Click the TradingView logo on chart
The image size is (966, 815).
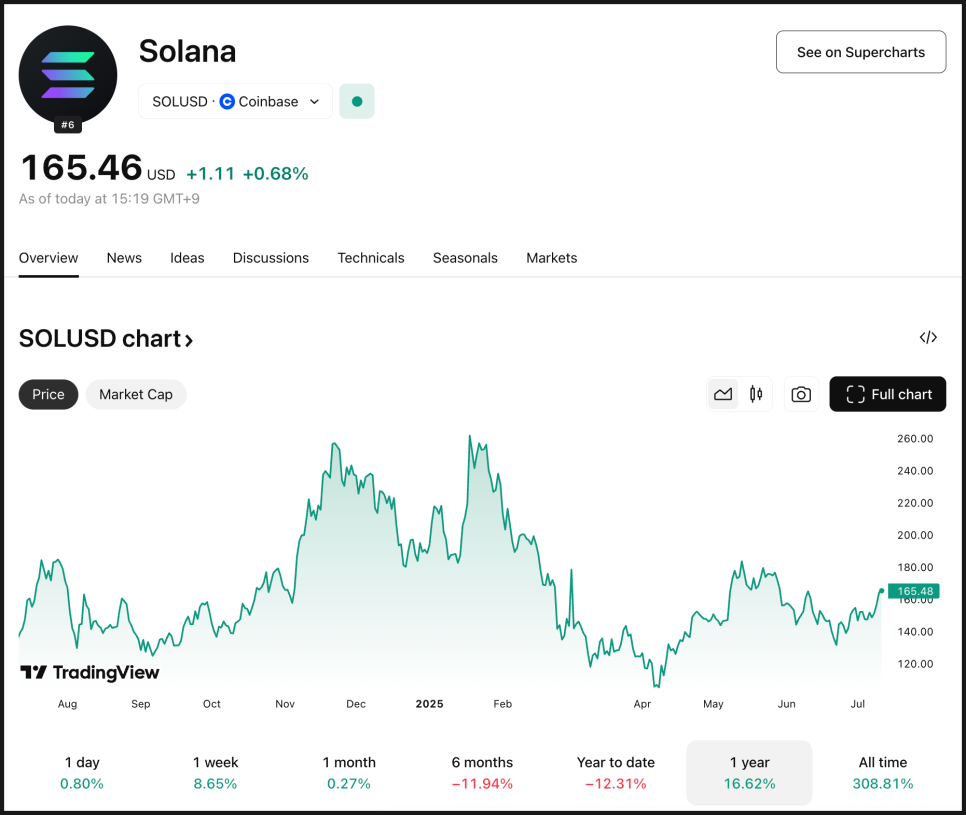pyautogui.click(x=90, y=672)
